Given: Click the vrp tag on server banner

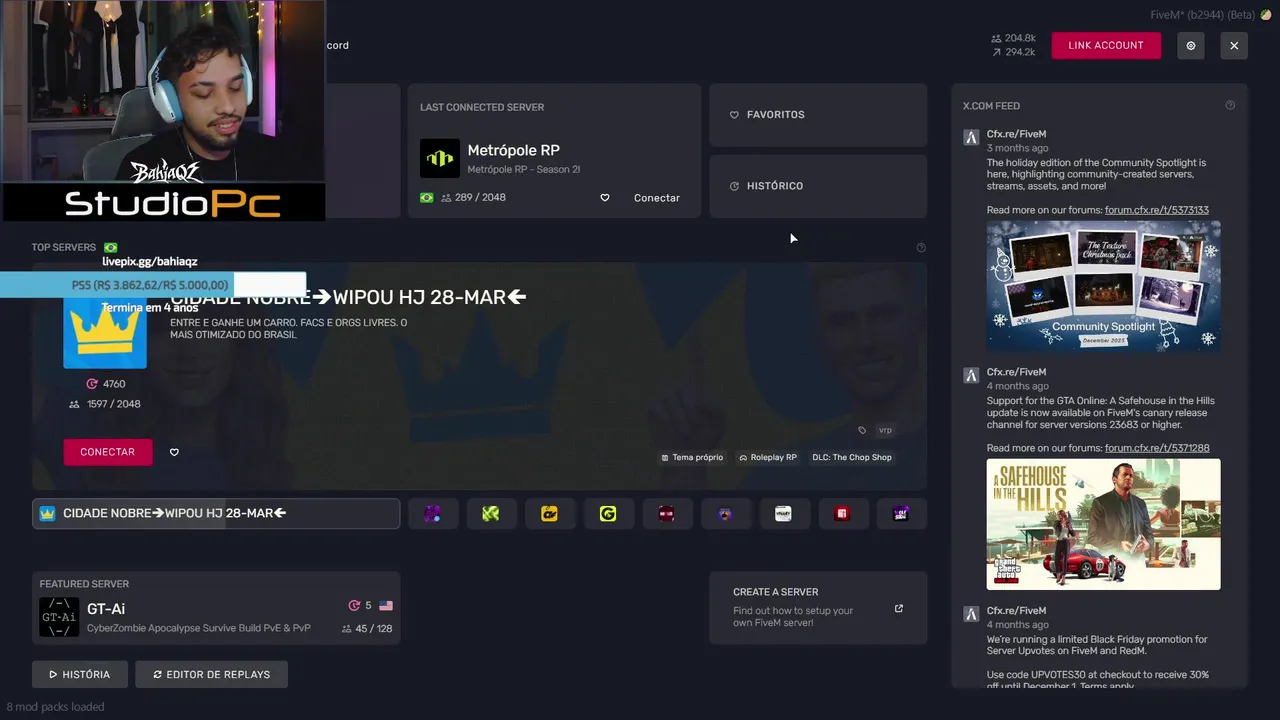Looking at the screenshot, I should point(884,430).
